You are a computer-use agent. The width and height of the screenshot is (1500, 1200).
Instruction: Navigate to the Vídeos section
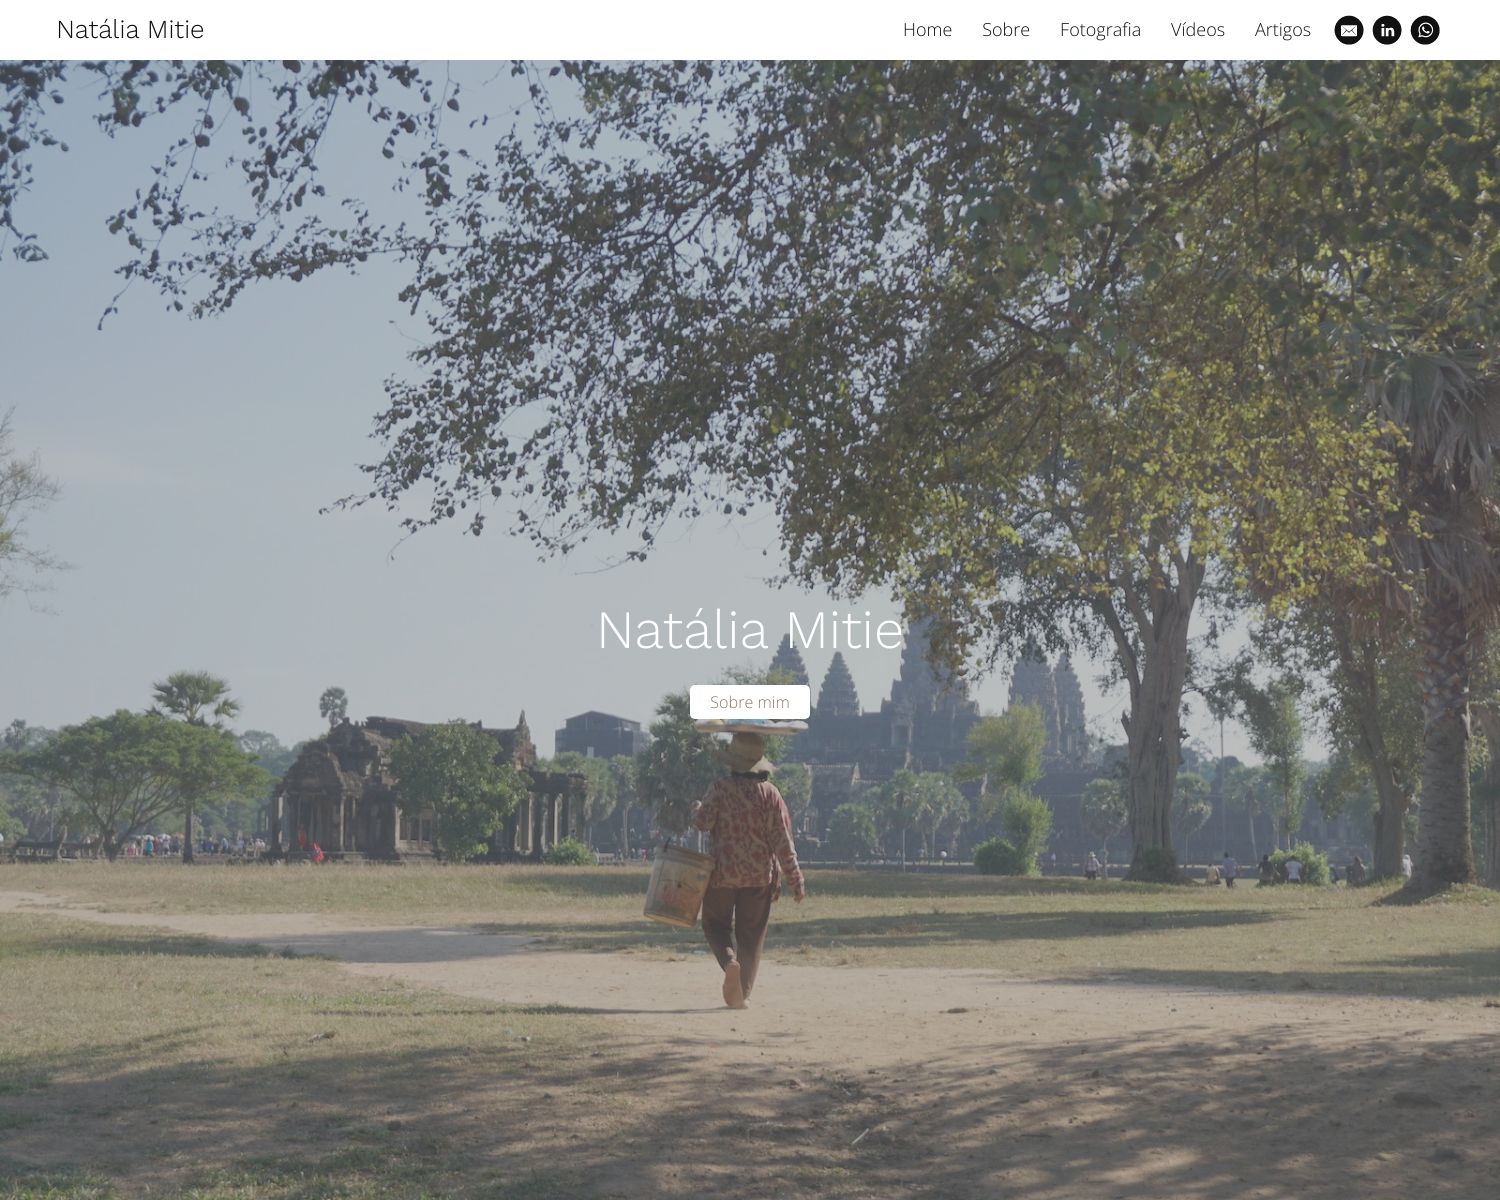click(1197, 30)
